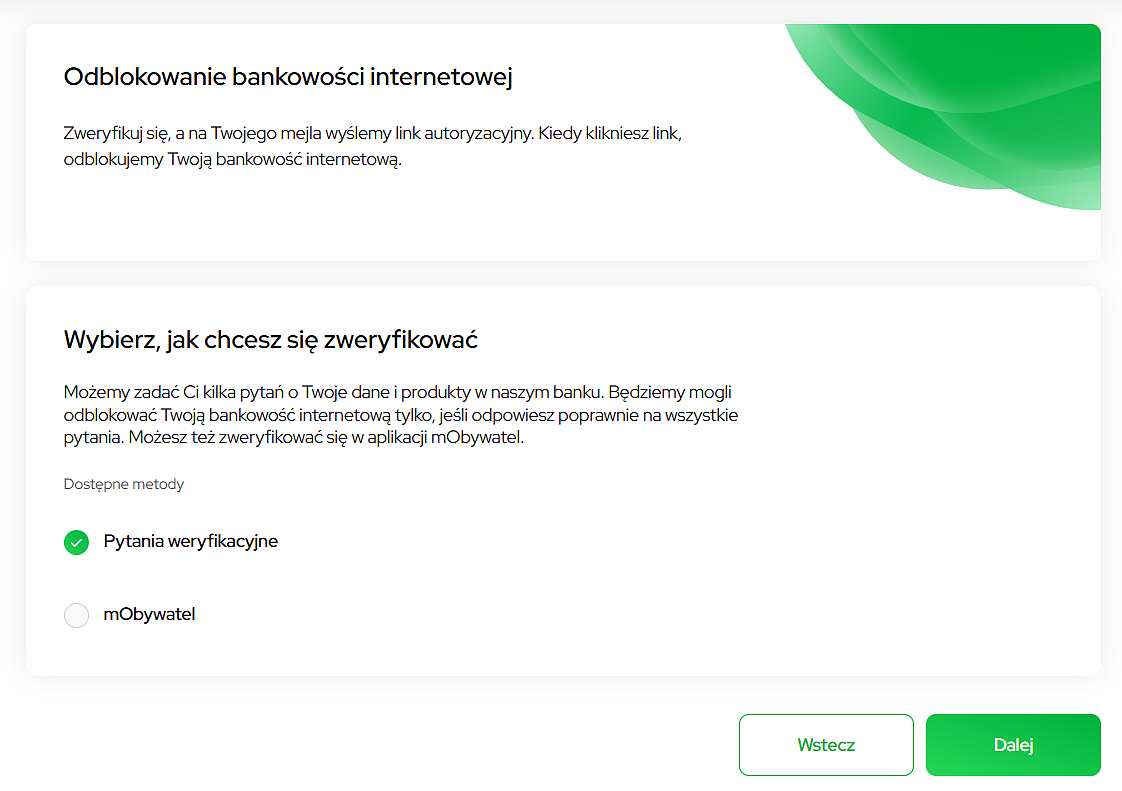Screen dimensions: 1122x791
Task: Click the words aplikacji mObywatel in the paragraph
Action: pos(446,437)
